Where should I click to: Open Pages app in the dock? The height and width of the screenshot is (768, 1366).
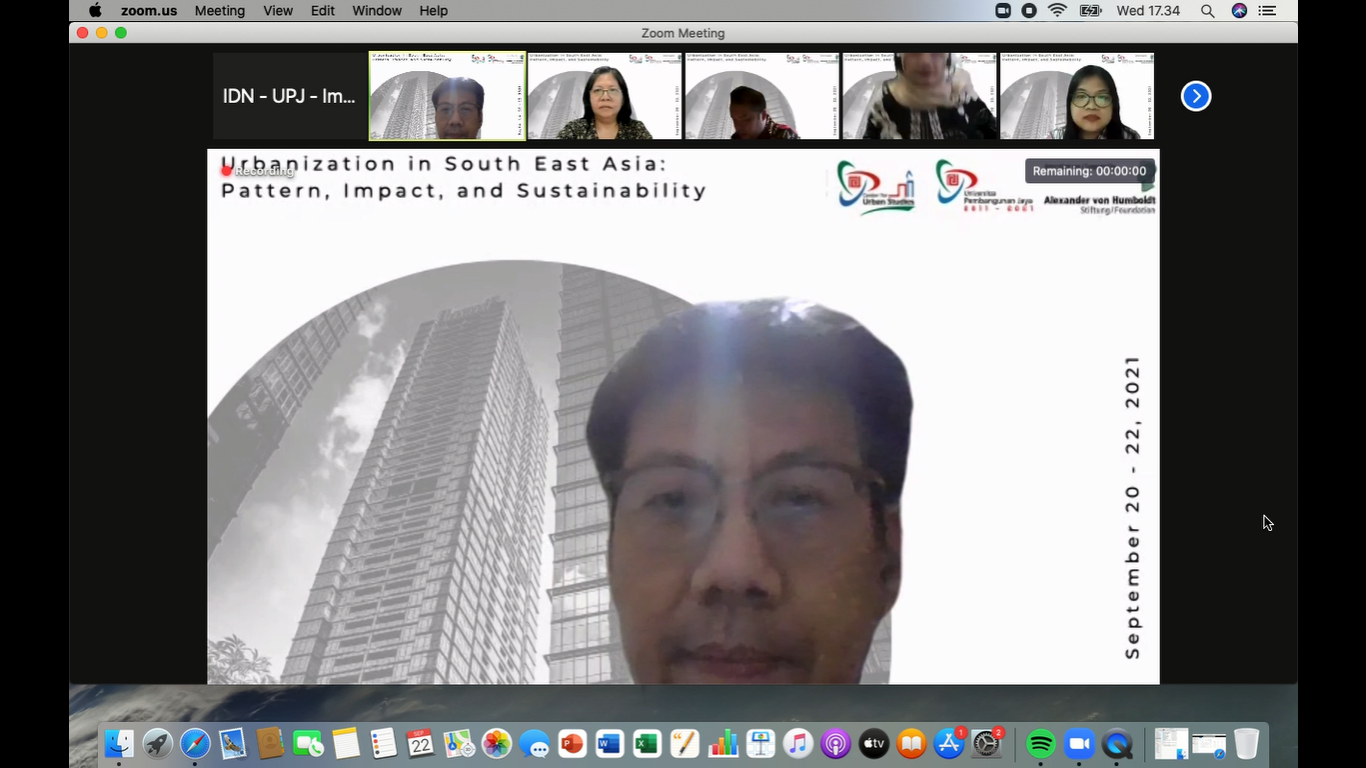(685, 743)
